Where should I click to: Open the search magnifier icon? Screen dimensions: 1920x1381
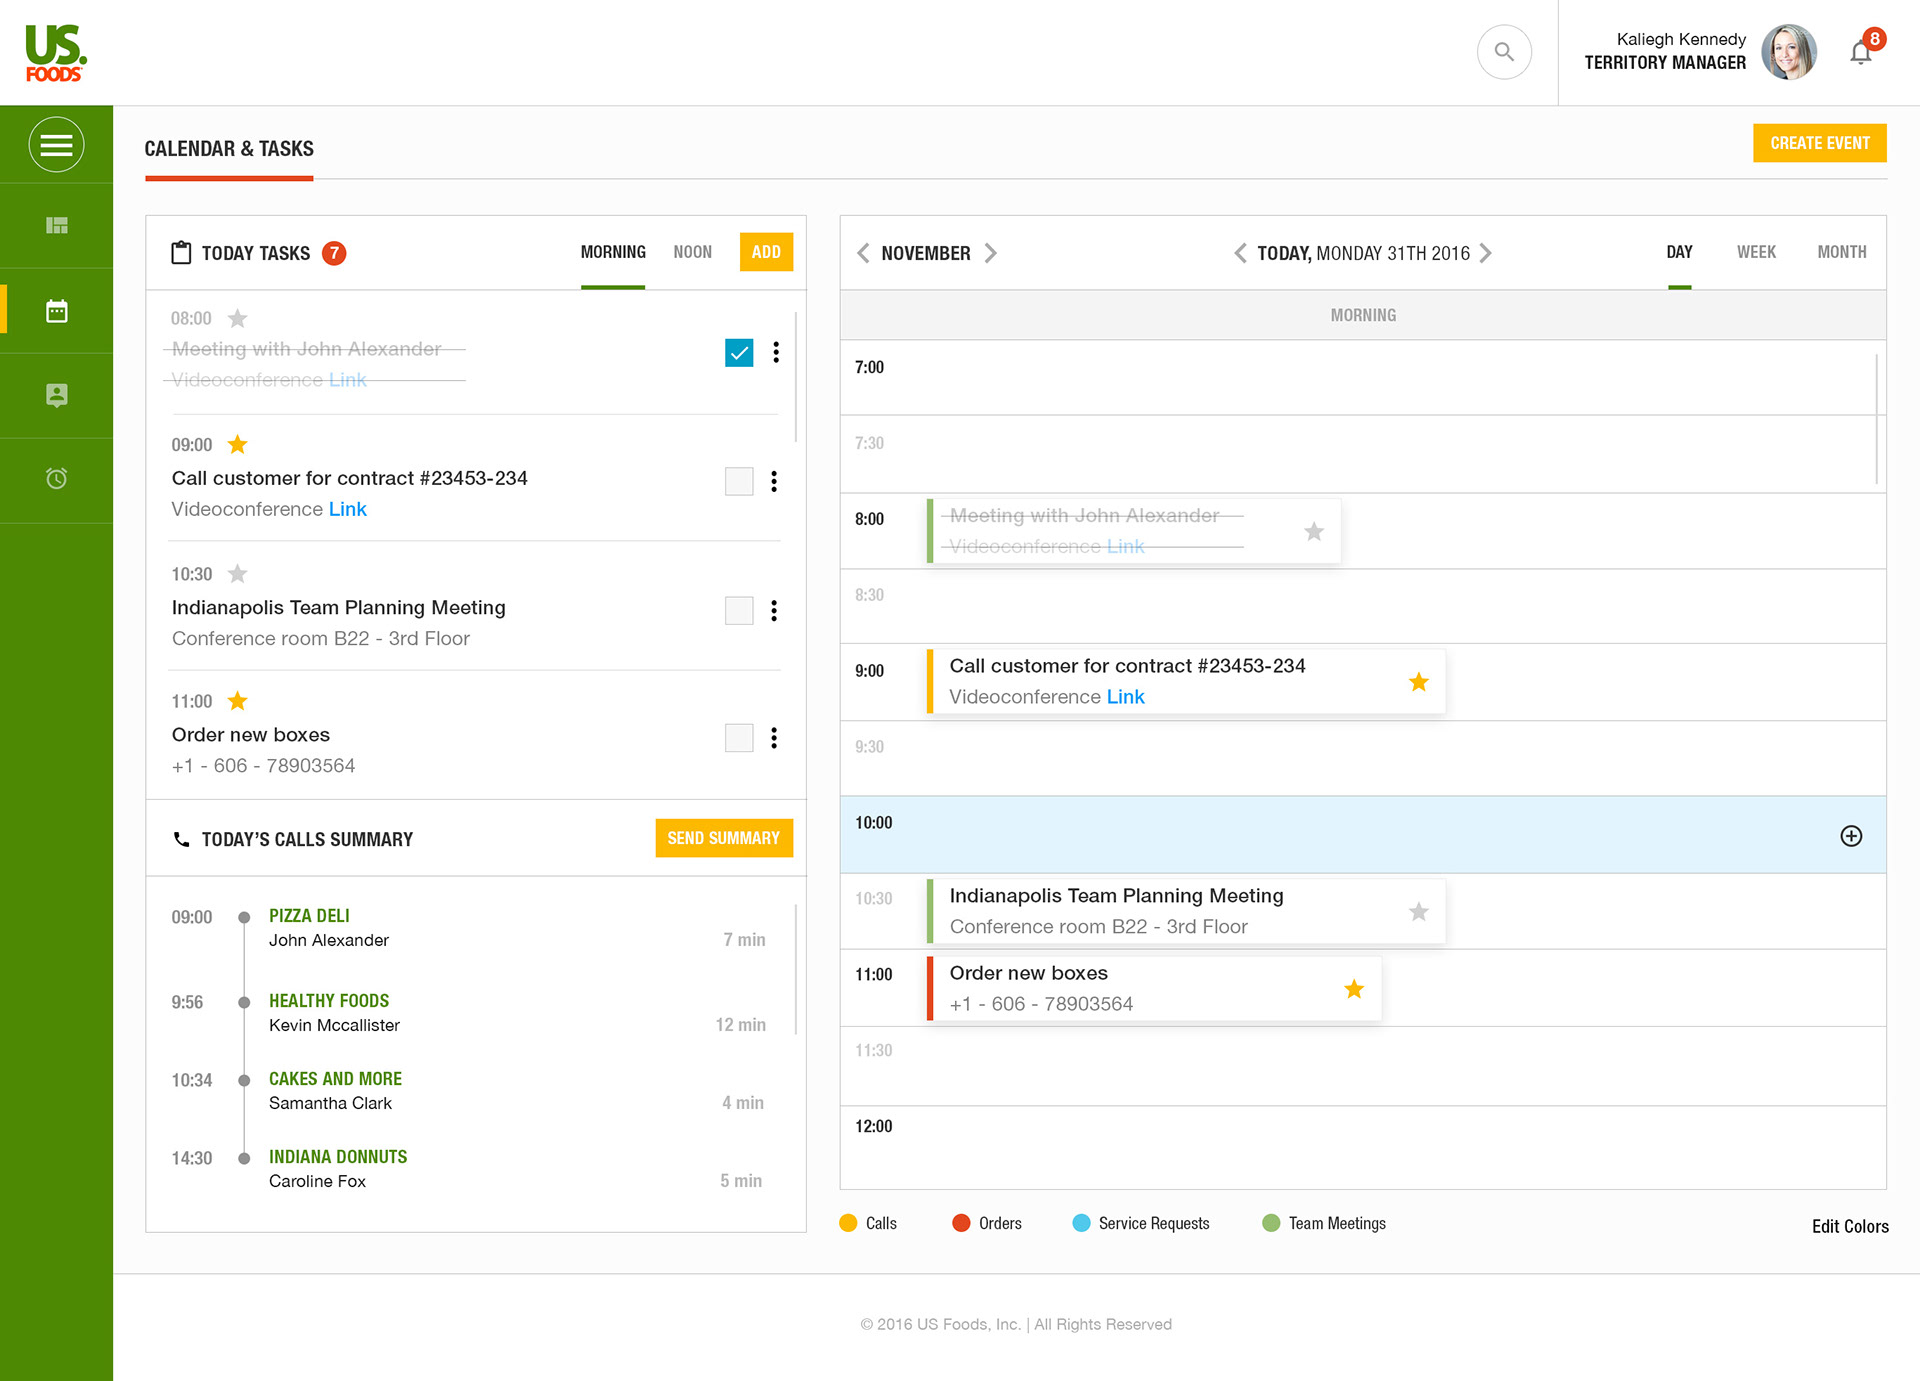coord(1504,52)
